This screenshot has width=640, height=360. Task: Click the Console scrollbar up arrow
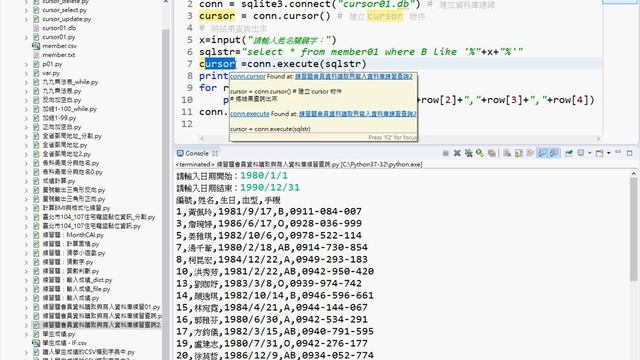click(x=633, y=173)
